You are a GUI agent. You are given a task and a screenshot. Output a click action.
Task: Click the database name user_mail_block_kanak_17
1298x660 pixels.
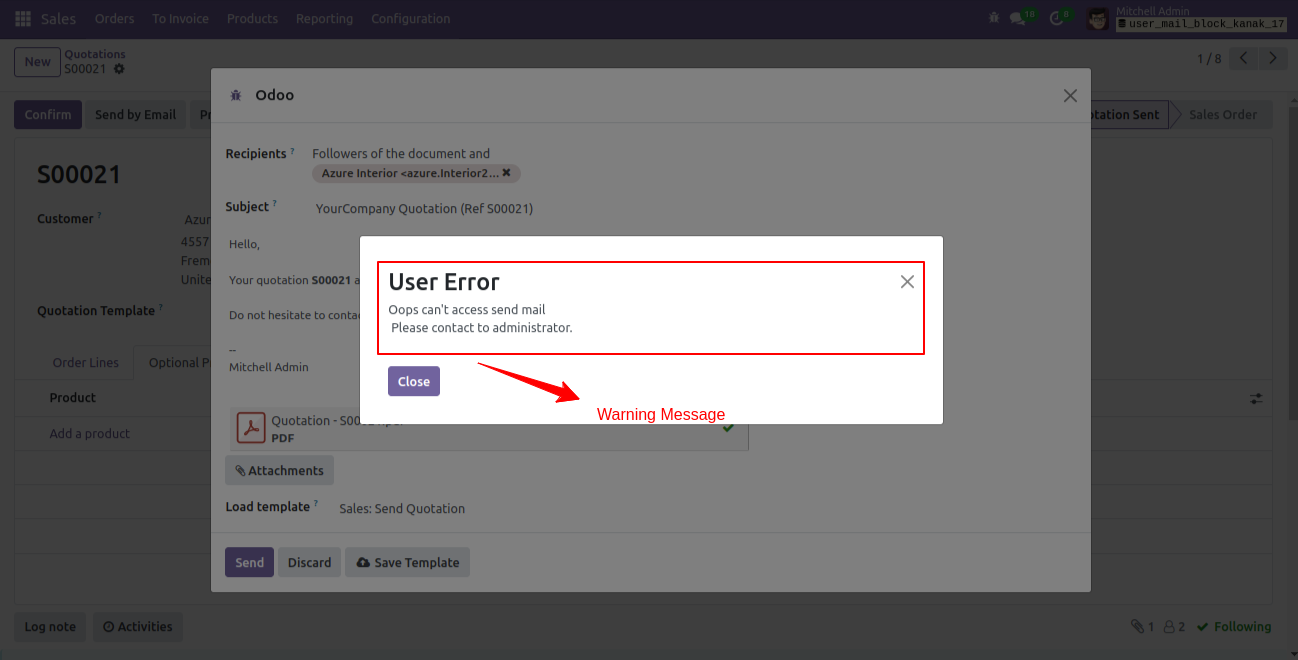1200,24
